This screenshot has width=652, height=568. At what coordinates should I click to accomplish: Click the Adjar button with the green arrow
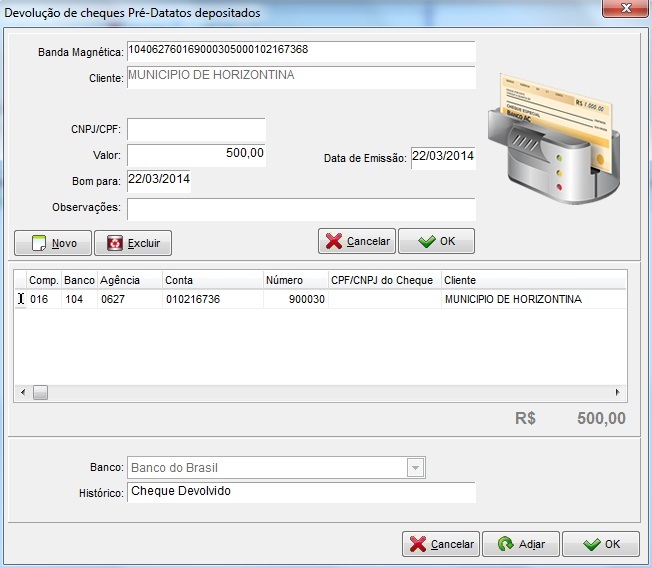(521, 544)
